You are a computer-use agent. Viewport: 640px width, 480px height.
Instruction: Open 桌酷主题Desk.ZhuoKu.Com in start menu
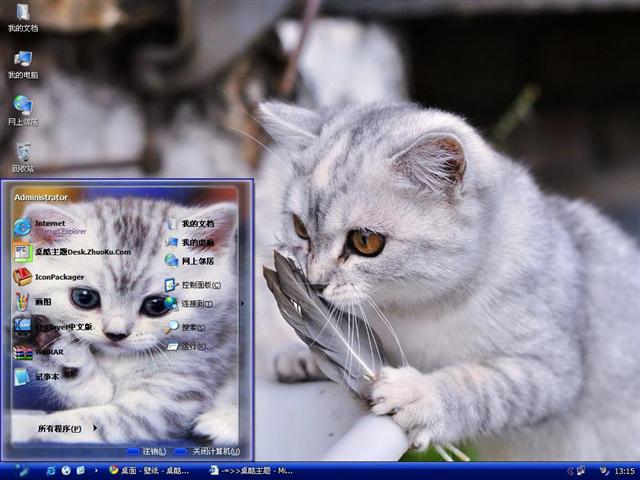point(72,252)
